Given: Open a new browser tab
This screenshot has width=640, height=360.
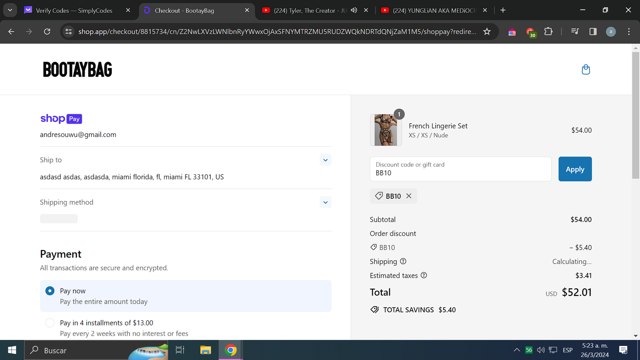Looking at the screenshot, I should (503, 10).
